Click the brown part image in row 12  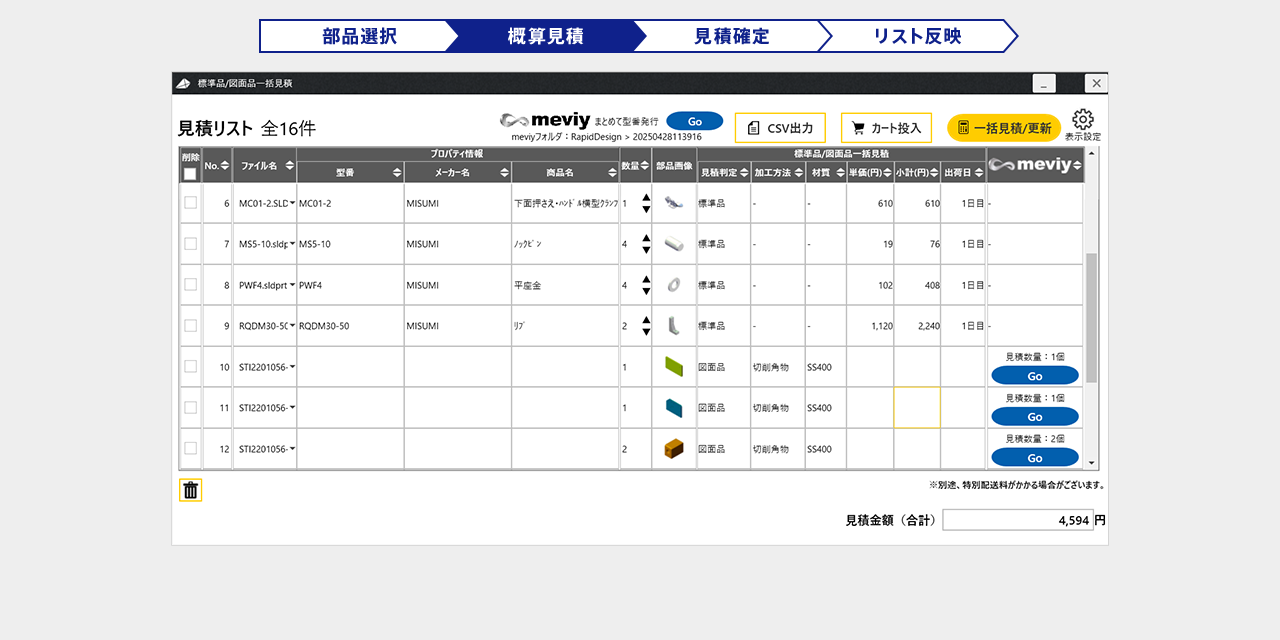tap(673, 449)
